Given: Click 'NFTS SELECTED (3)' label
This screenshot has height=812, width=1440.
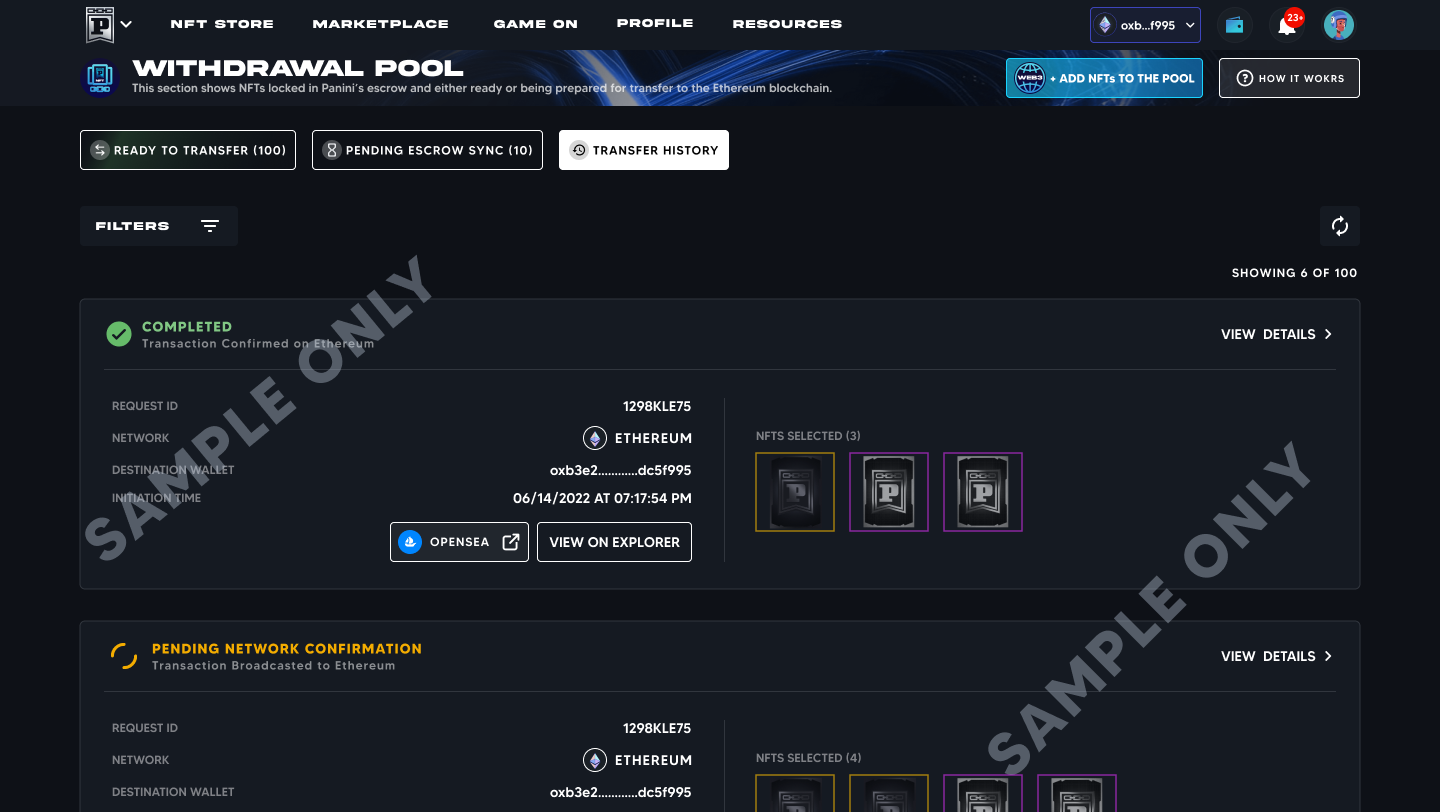Looking at the screenshot, I should [808, 436].
